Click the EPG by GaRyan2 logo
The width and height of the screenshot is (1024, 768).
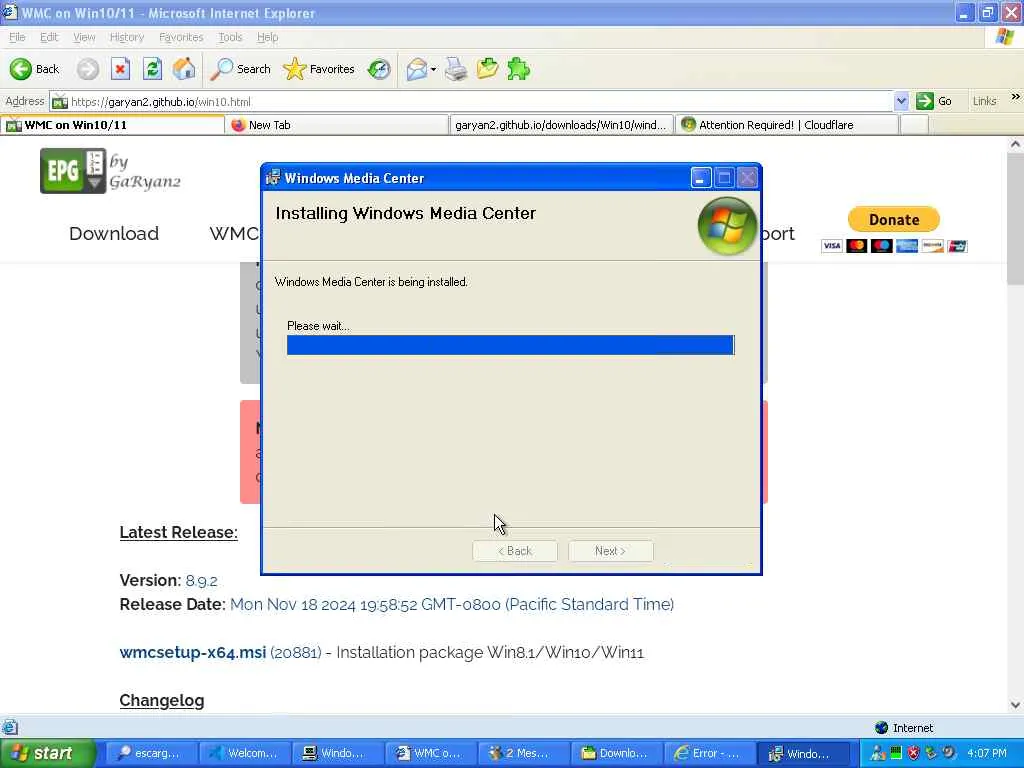coord(110,171)
